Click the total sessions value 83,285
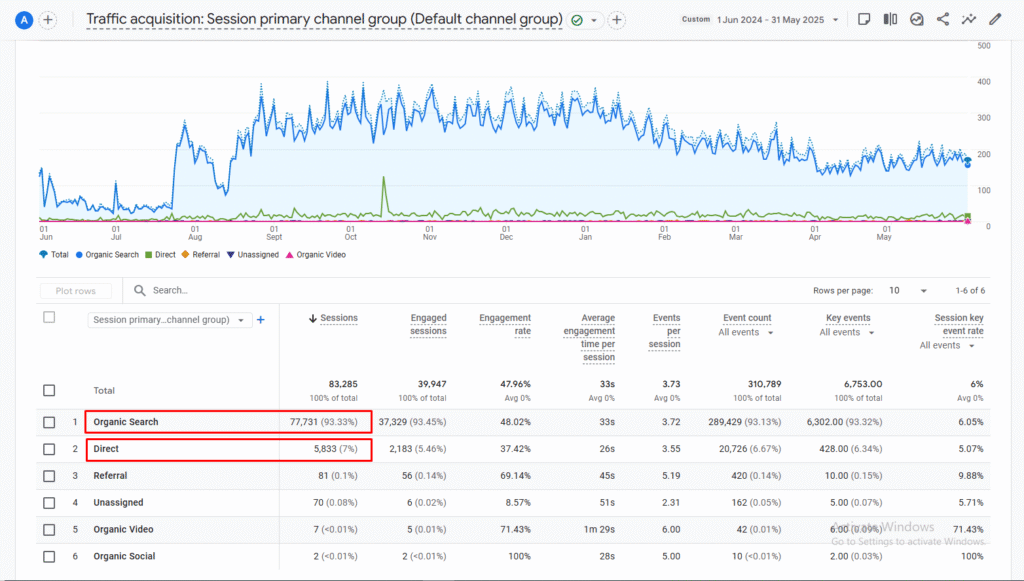This screenshot has height=581, width=1024. (343, 384)
